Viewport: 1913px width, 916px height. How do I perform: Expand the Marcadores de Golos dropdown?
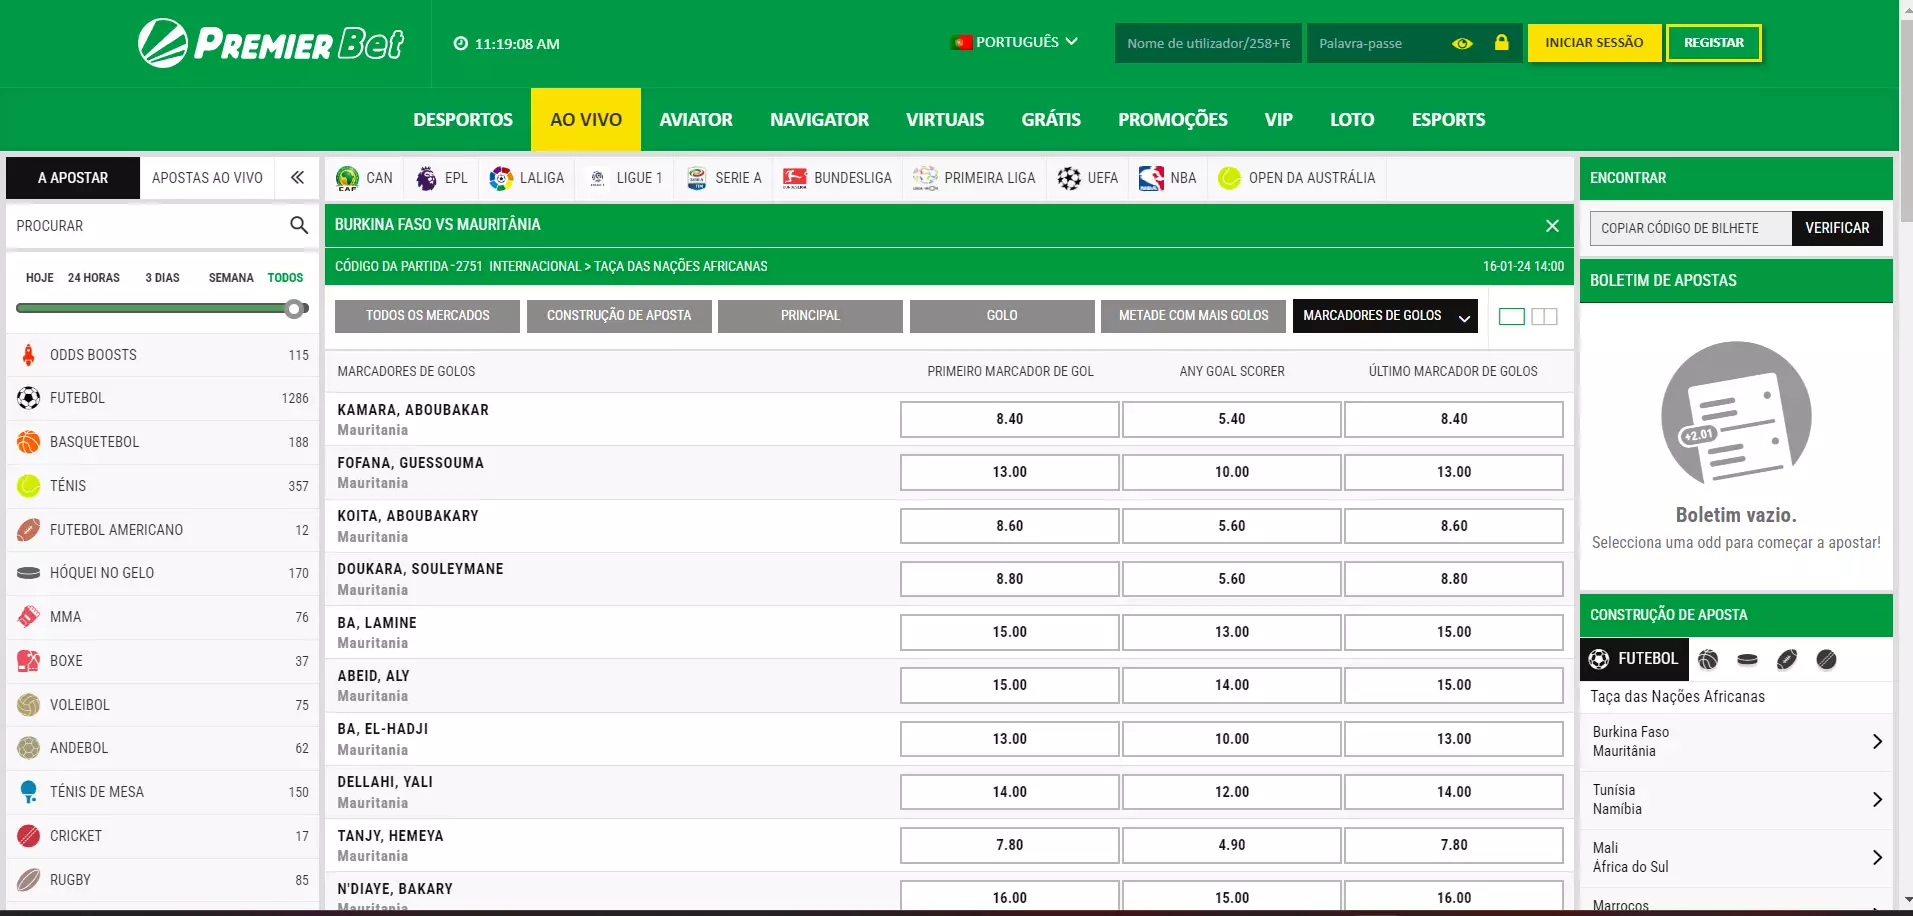1384,316
